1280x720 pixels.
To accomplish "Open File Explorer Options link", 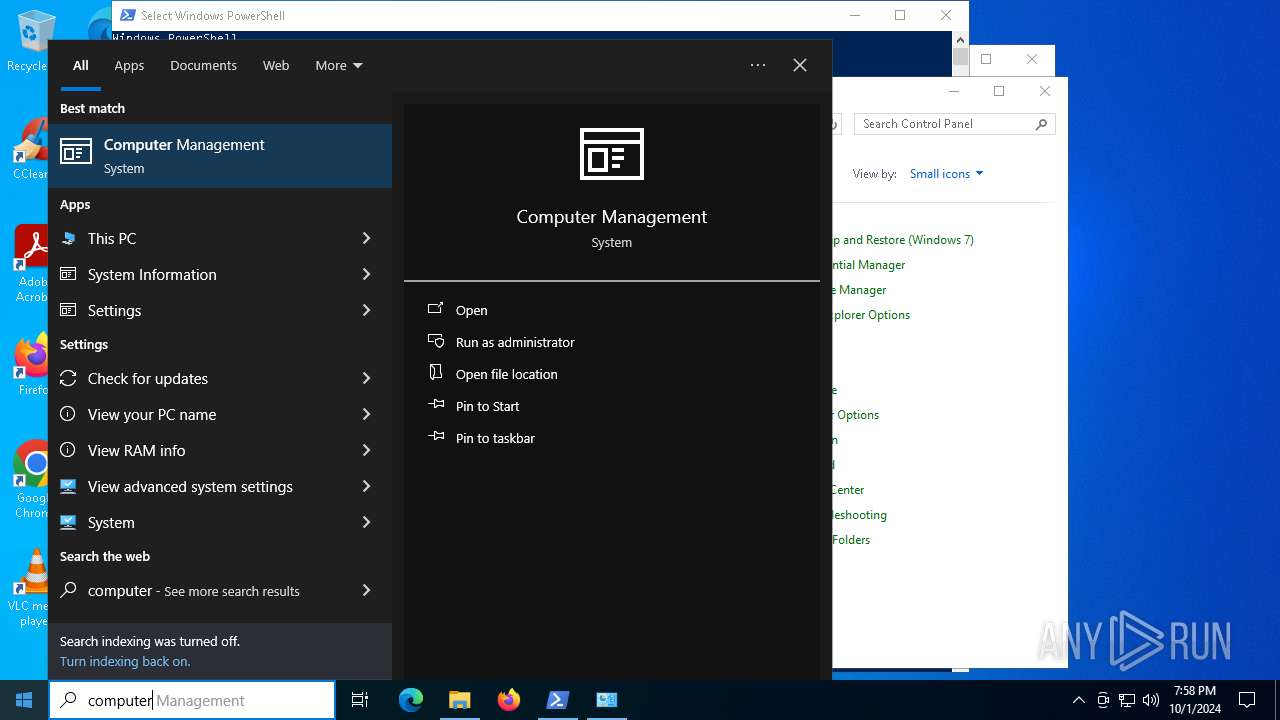I will coord(871,315).
